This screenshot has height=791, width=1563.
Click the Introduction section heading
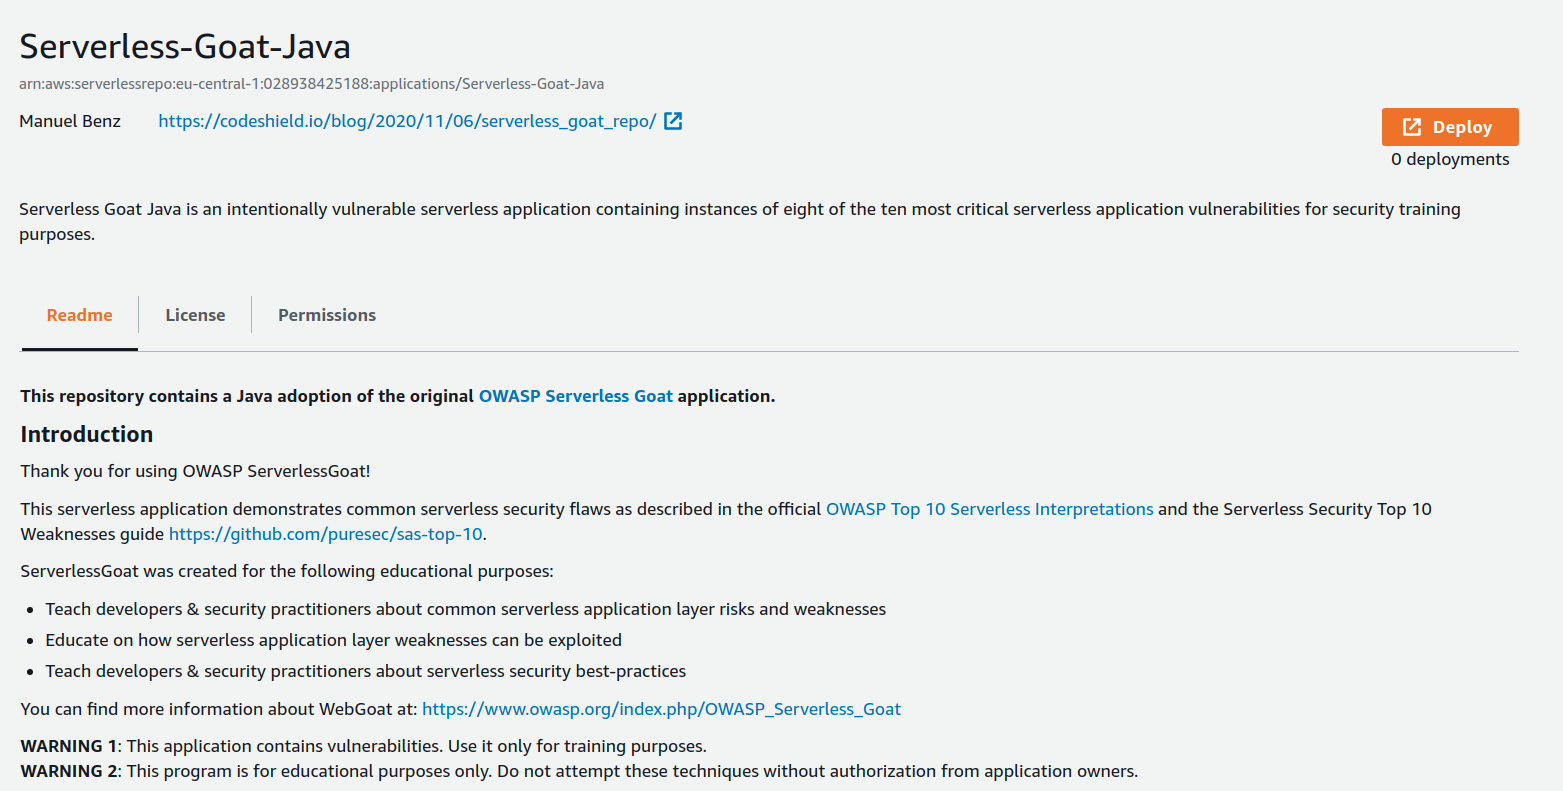(86, 434)
